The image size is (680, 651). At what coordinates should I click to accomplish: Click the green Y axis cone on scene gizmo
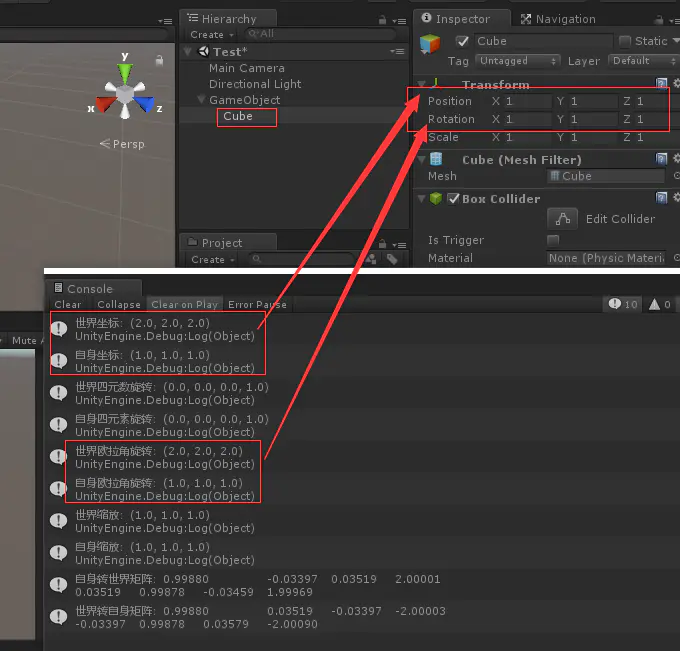tap(125, 73)
